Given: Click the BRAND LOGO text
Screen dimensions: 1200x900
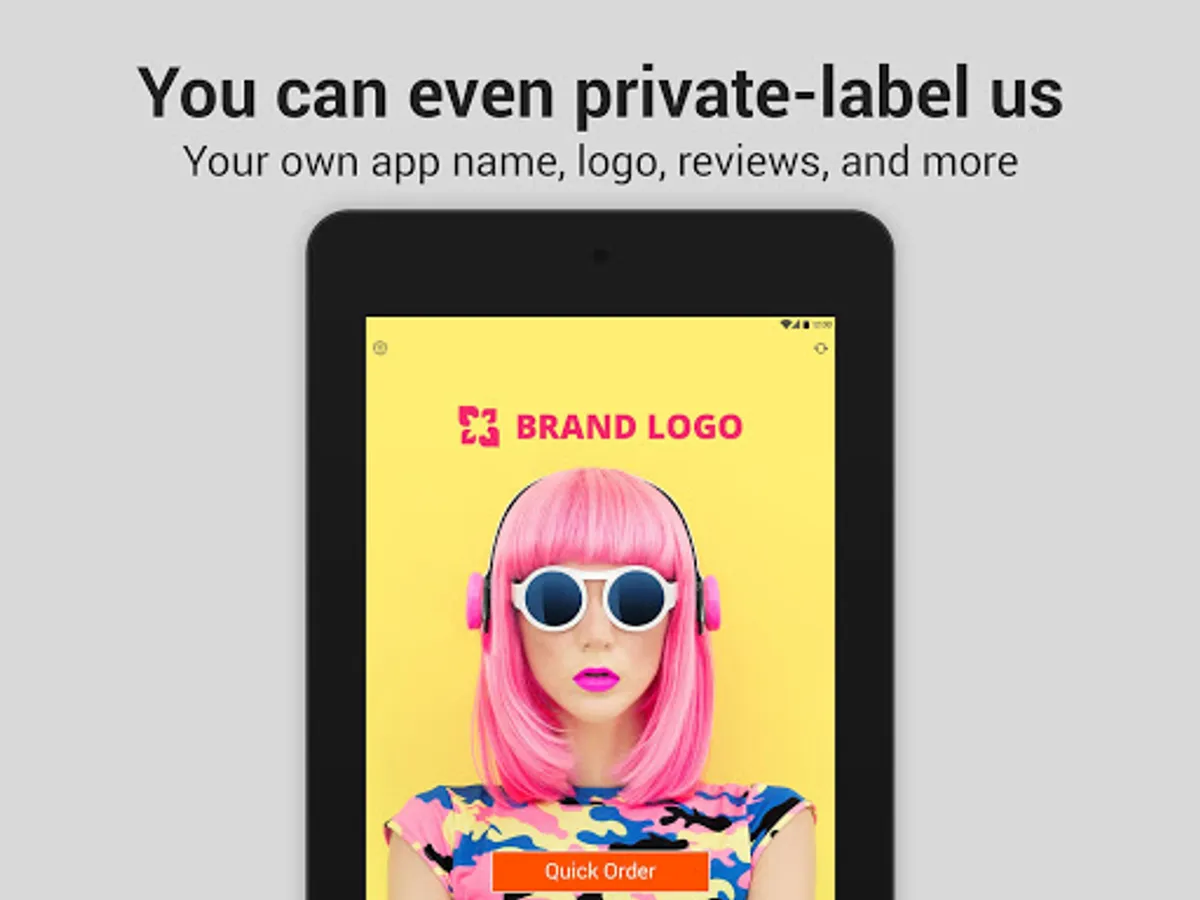Looking at the screenshot, I should click(x=629, y=427).
